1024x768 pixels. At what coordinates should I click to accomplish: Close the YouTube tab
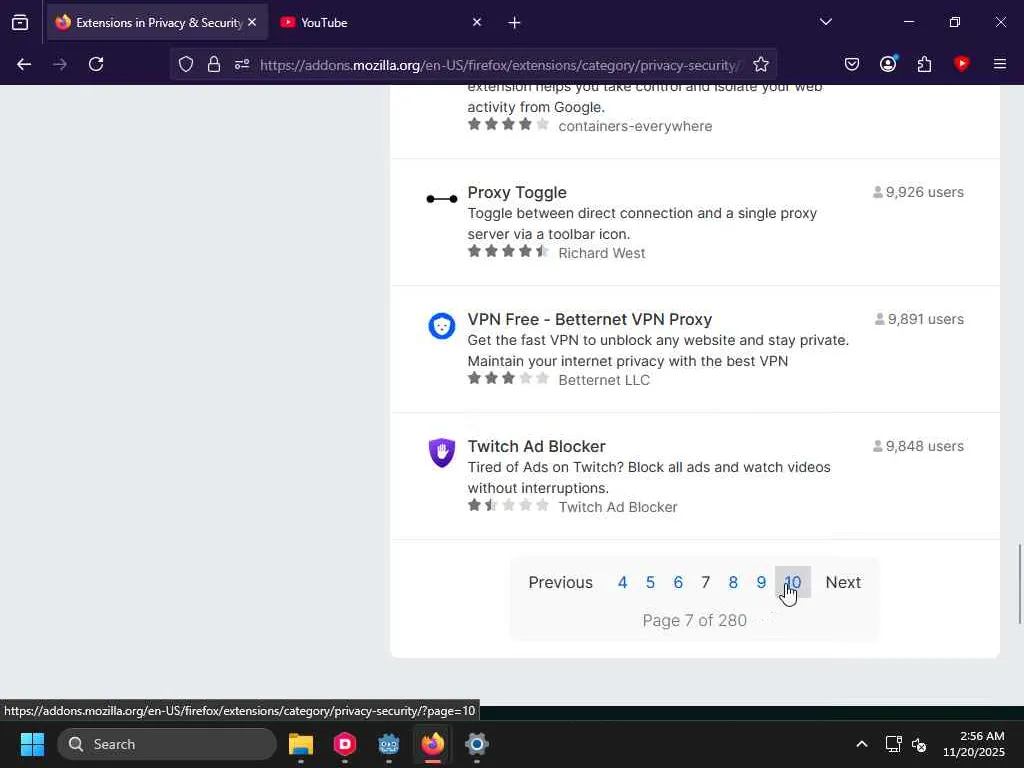(x=477, y=22)
